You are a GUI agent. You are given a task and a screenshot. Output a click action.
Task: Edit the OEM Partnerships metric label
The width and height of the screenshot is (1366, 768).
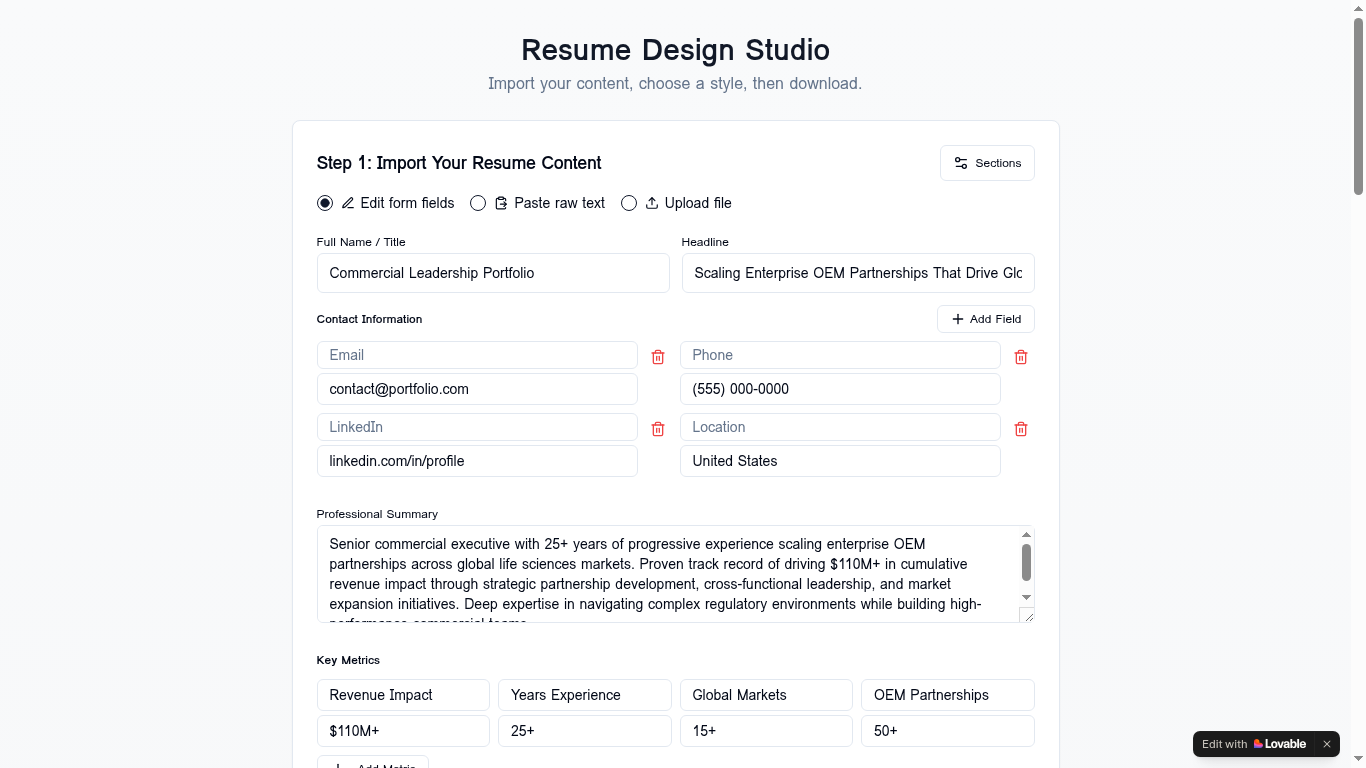(948, 695)
